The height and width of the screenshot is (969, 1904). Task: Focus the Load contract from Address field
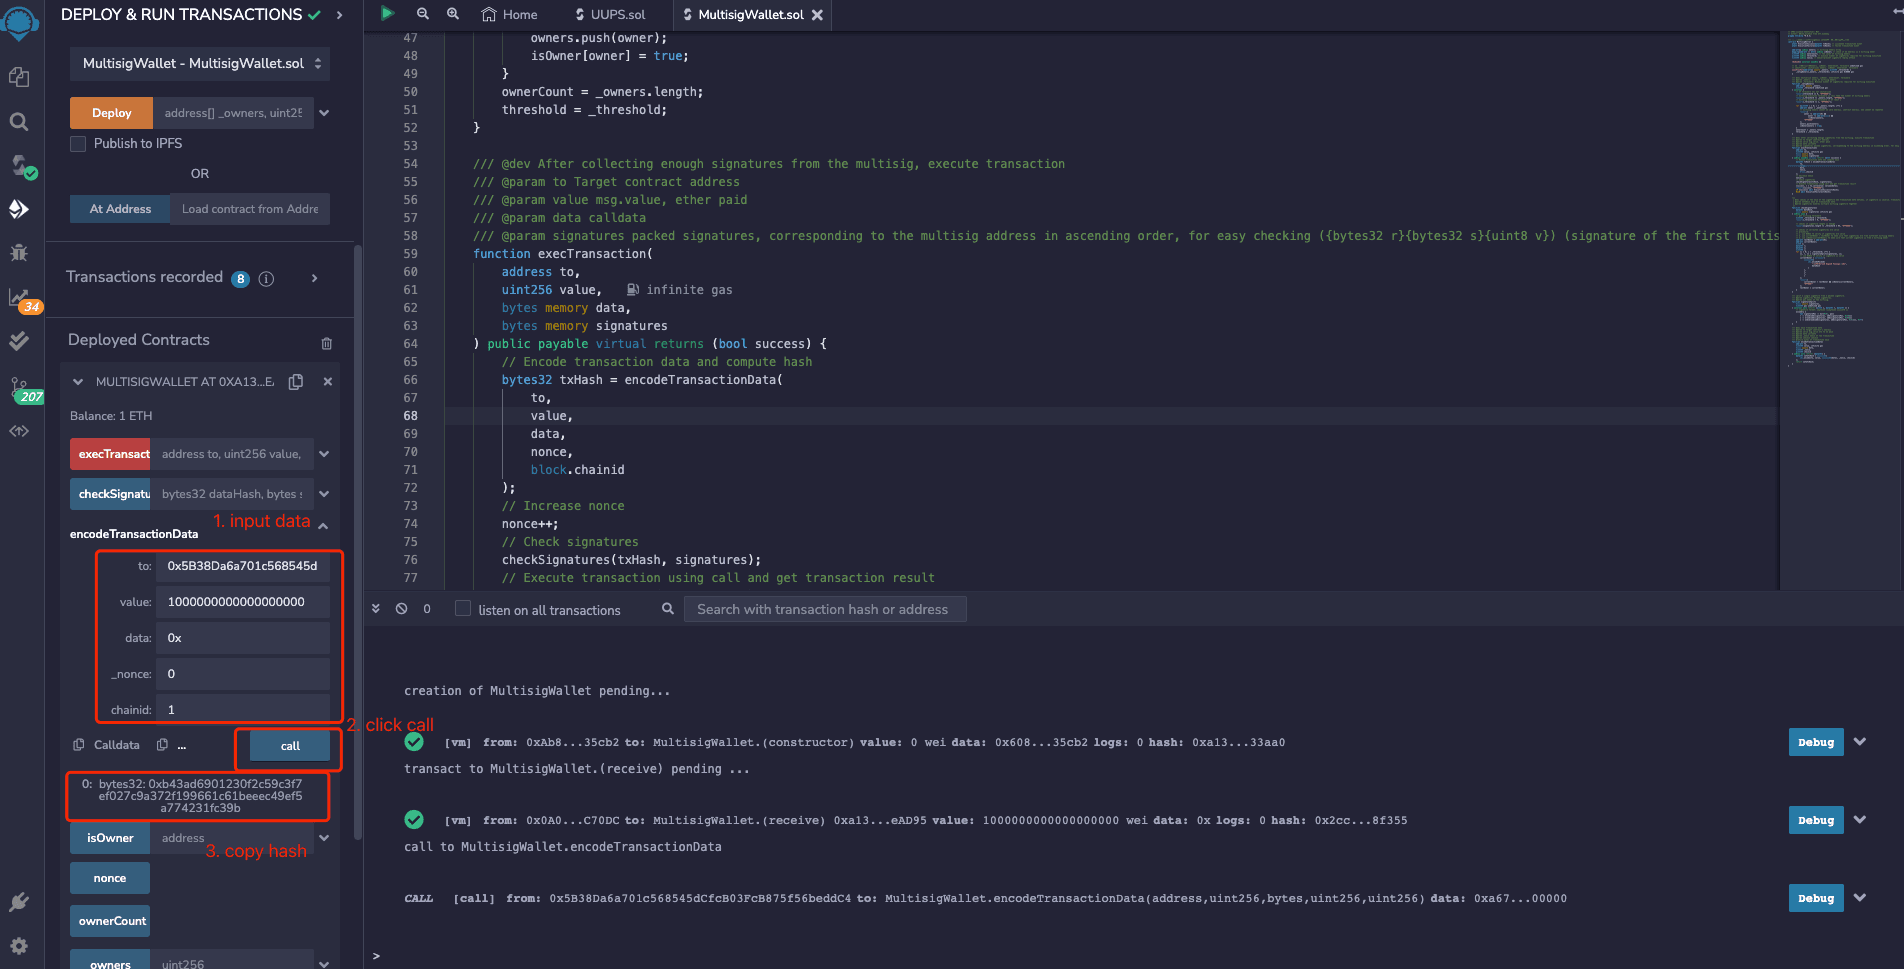point(250,209)
